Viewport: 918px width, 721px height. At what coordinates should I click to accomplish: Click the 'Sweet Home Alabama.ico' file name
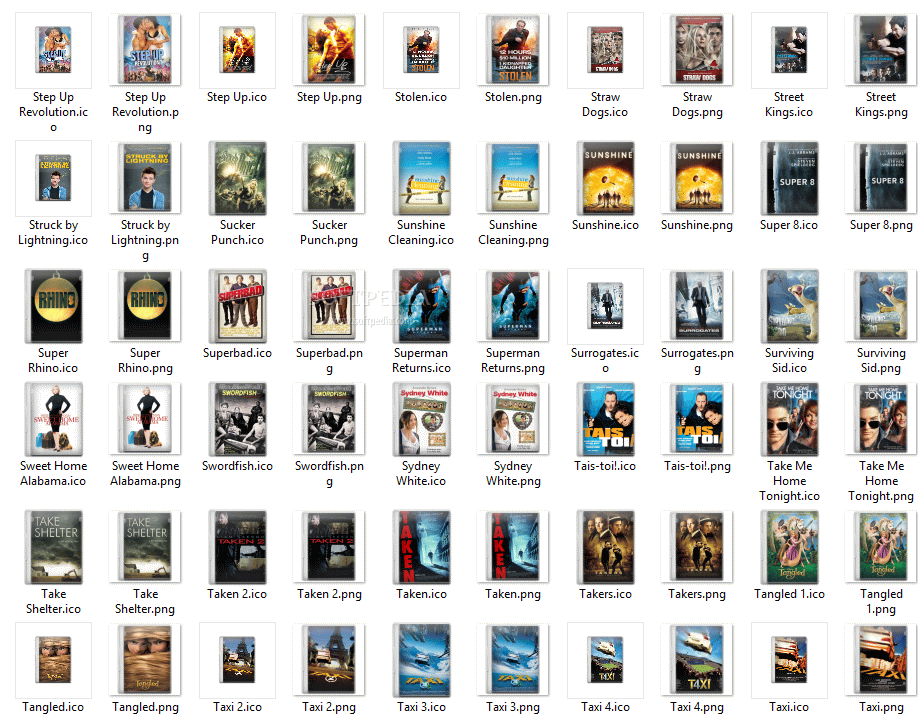(x=53, y=473)
